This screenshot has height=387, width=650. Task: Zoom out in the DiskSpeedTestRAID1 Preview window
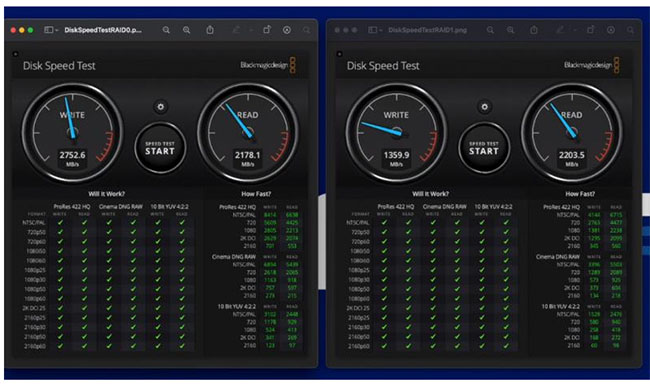[x=490, y=30]
